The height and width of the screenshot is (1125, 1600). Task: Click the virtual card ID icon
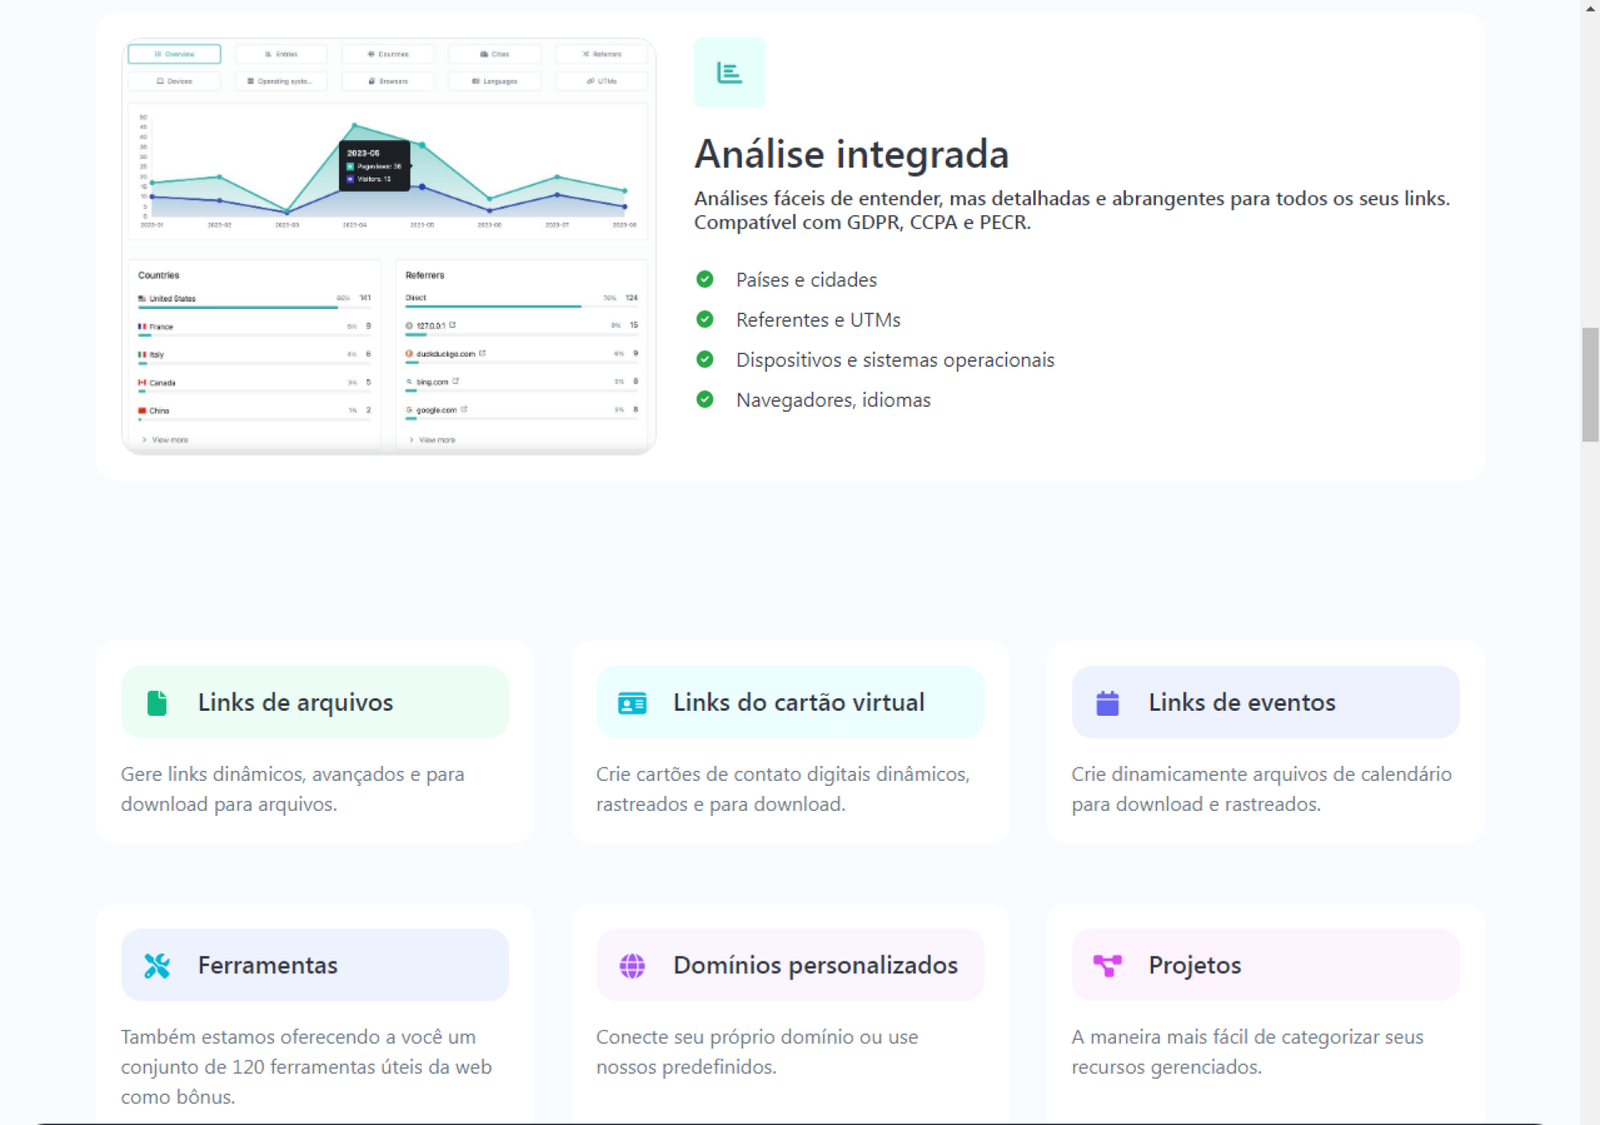click(x=632, y=703)
